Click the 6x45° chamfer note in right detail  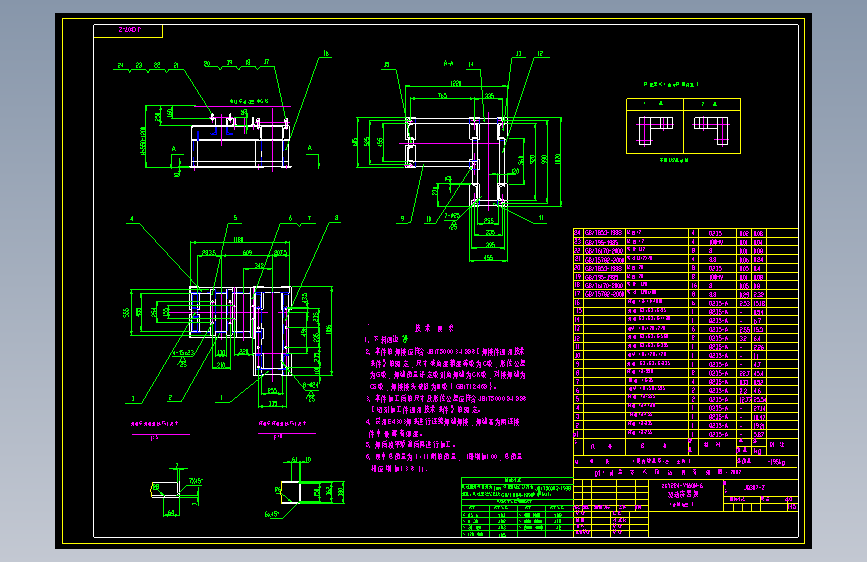click(x=271, y=514)
